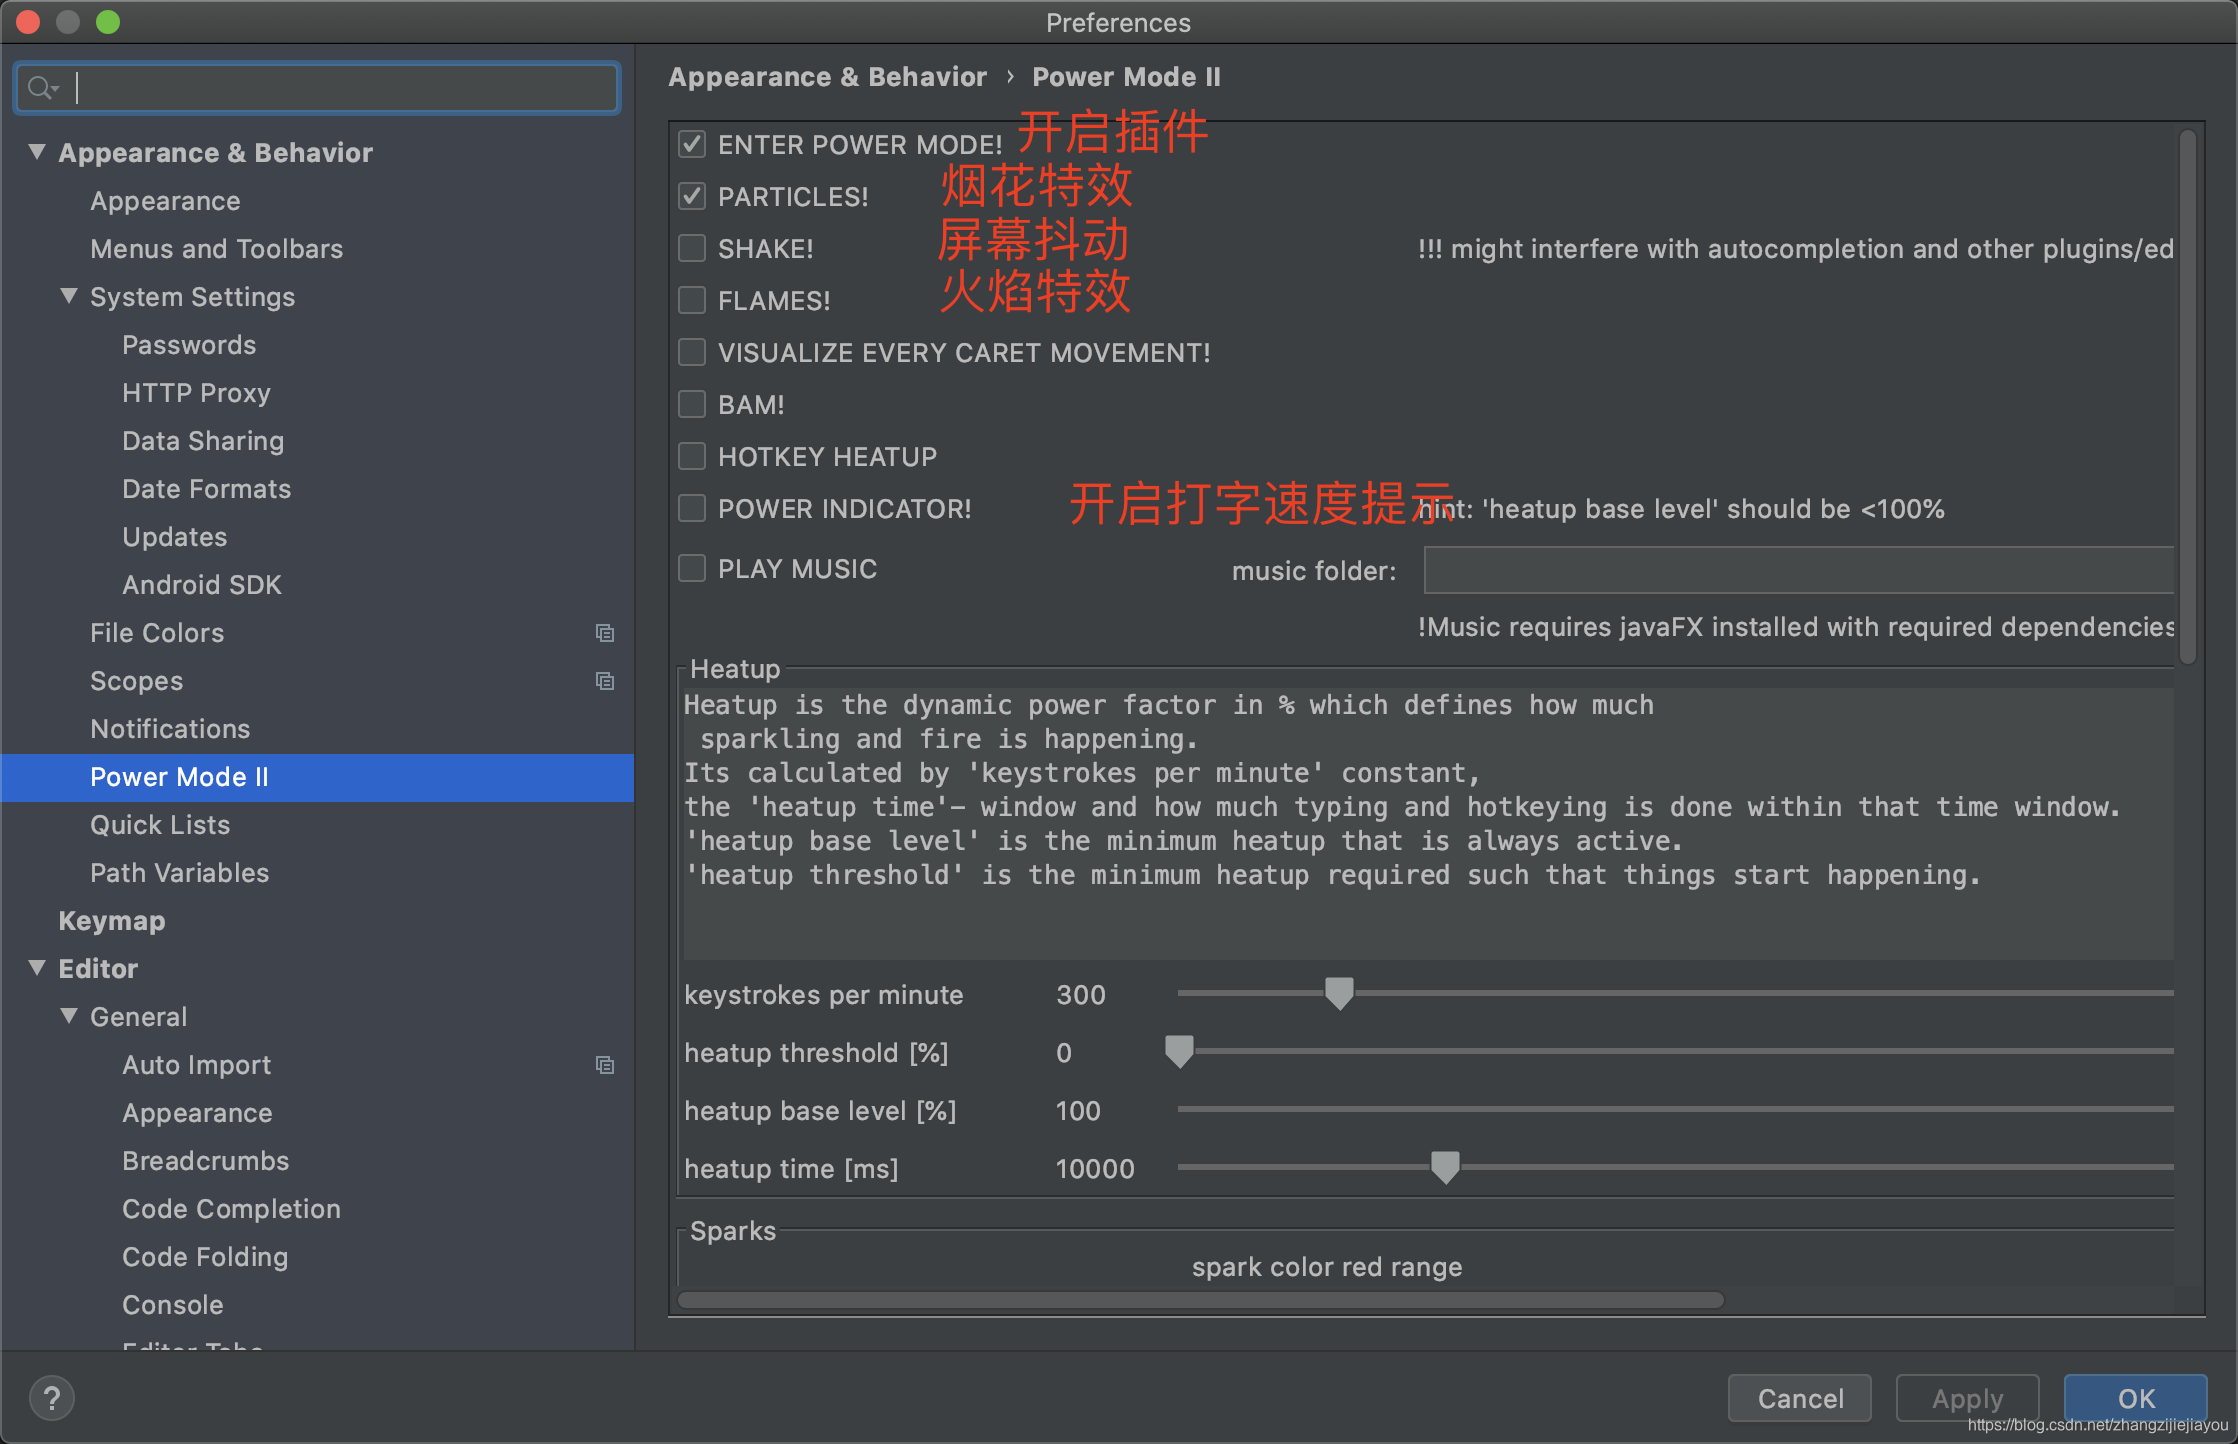Click the keystrokes per minute slider handle
Viewport: 2238px width, 1444px height.
click(1339, 994)
